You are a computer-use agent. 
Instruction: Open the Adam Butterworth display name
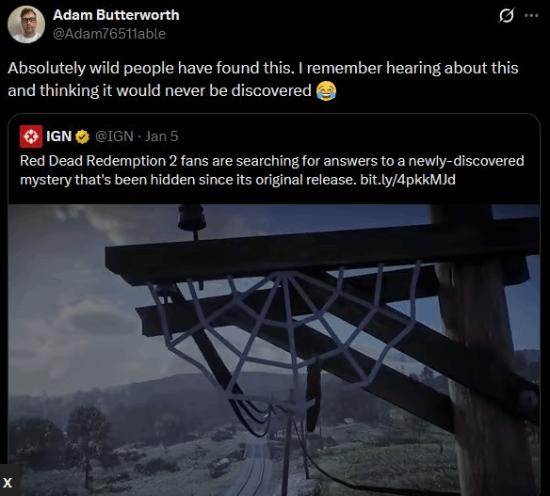[116, 15]
